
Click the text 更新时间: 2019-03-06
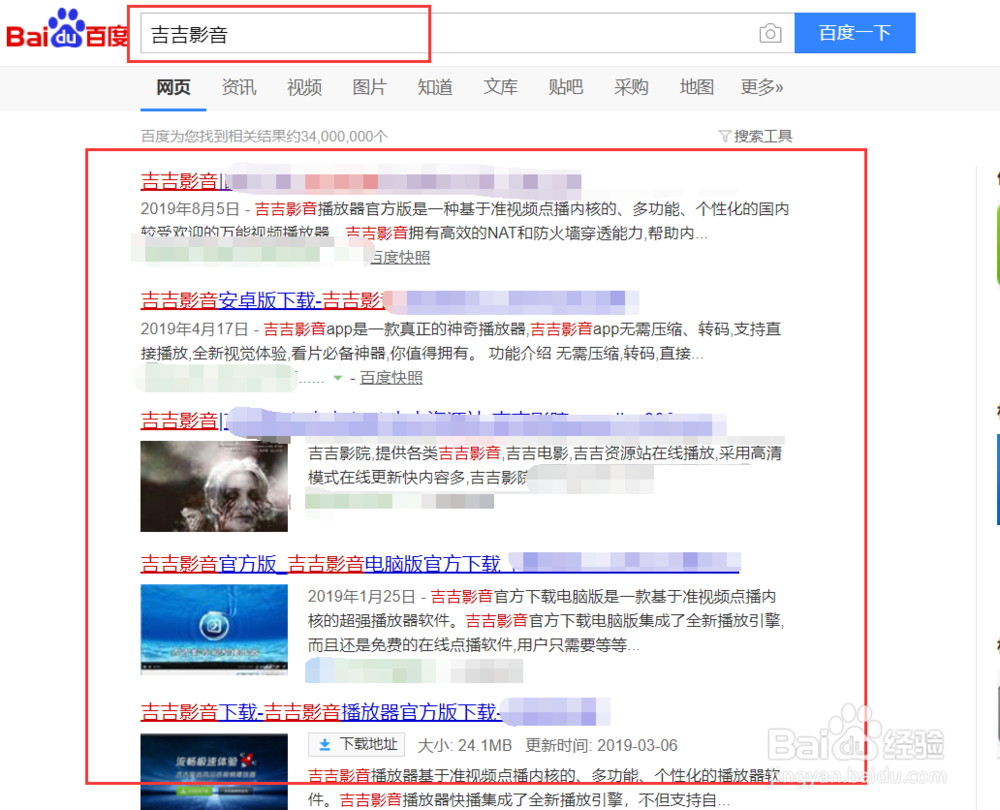click(601, 746)
